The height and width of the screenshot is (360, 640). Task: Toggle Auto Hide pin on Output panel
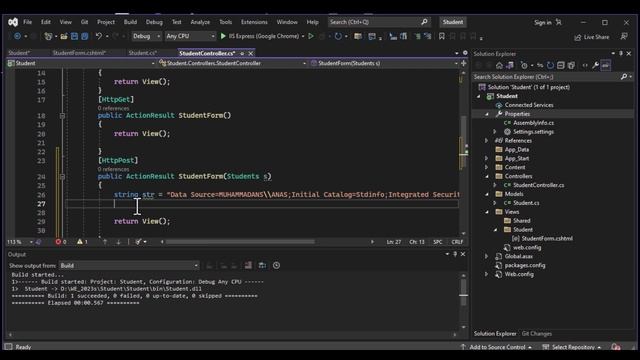point(455,254)
